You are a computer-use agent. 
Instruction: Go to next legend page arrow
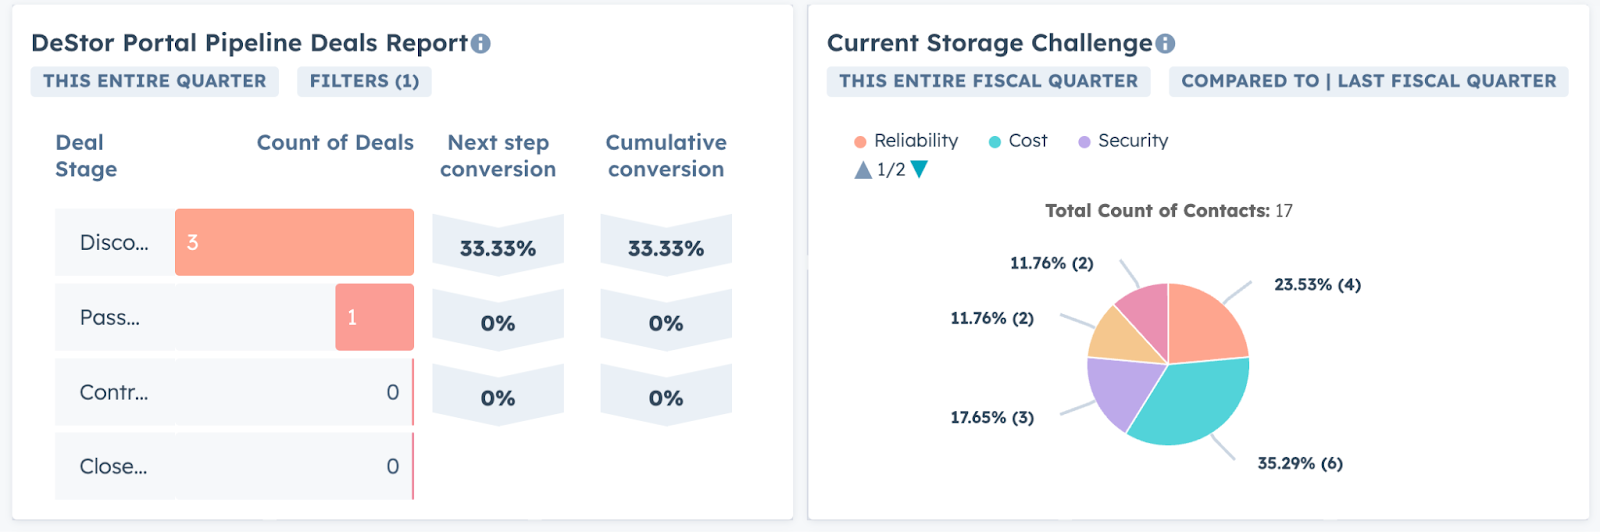pos(920,169)
